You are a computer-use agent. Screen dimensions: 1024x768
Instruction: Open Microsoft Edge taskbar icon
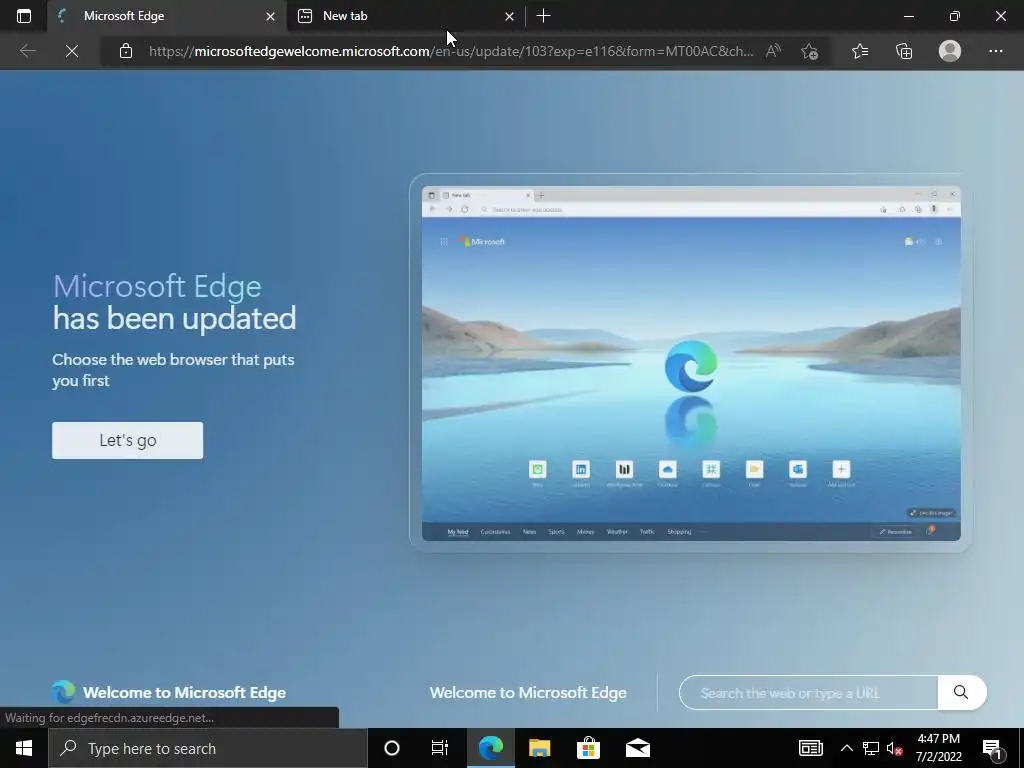pos(490,748)
